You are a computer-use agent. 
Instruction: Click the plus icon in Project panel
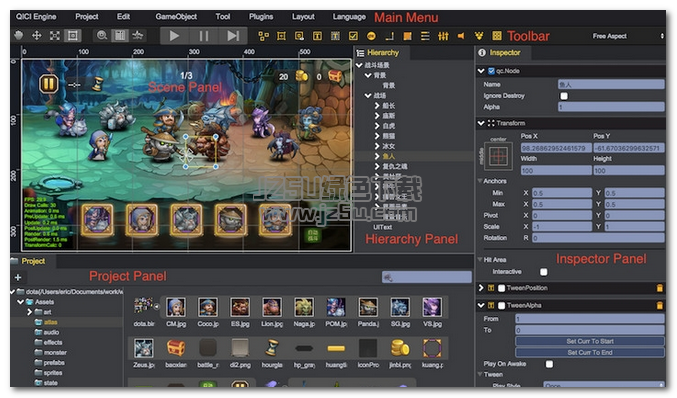point(18,277)
